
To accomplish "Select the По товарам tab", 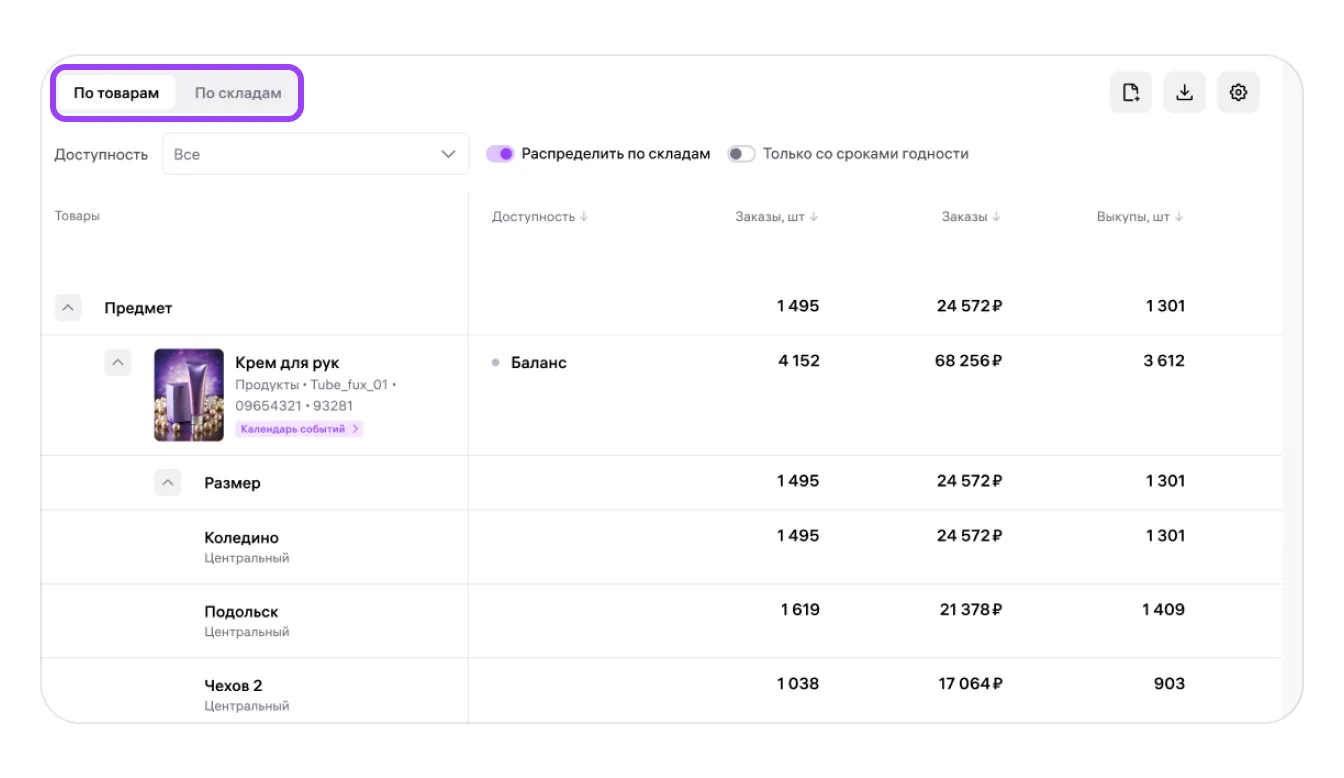I will 116,93.
